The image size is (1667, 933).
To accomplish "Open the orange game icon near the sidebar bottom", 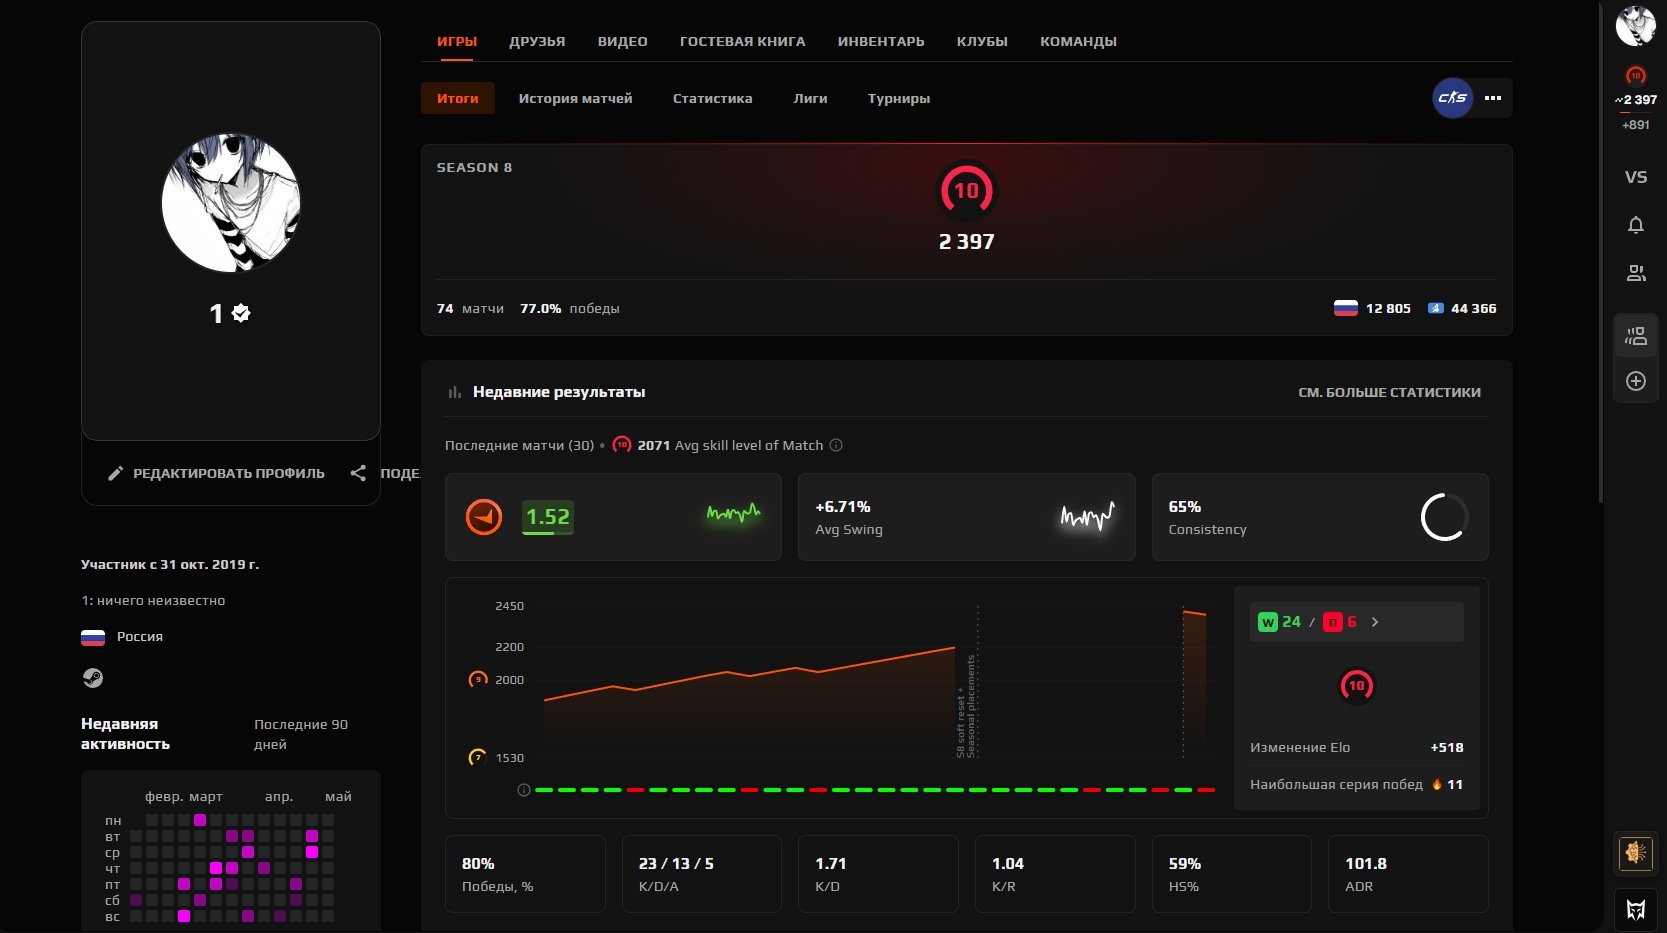I will click(x=1636, y=852).
